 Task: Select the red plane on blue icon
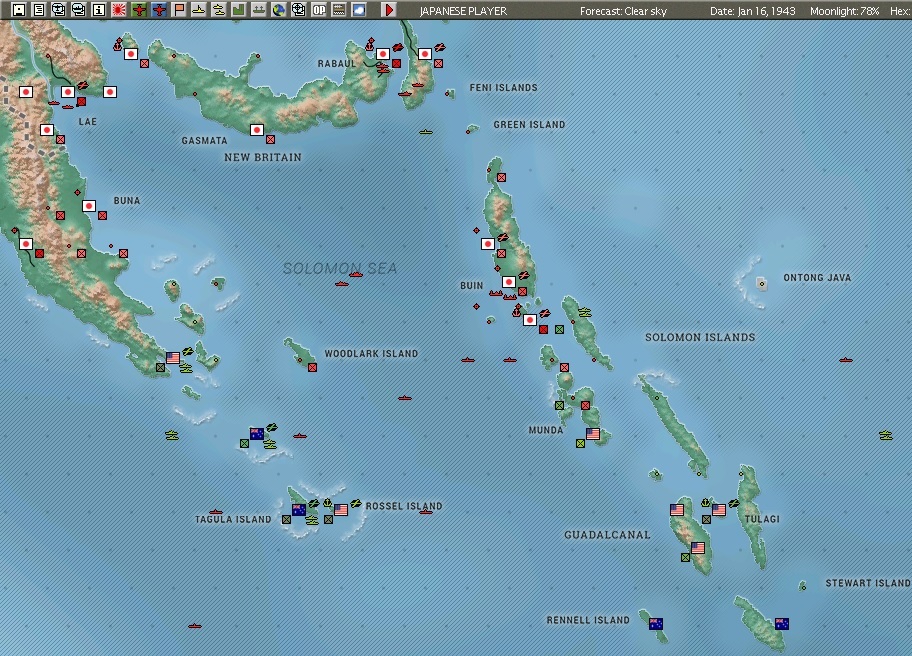[159, 9]
